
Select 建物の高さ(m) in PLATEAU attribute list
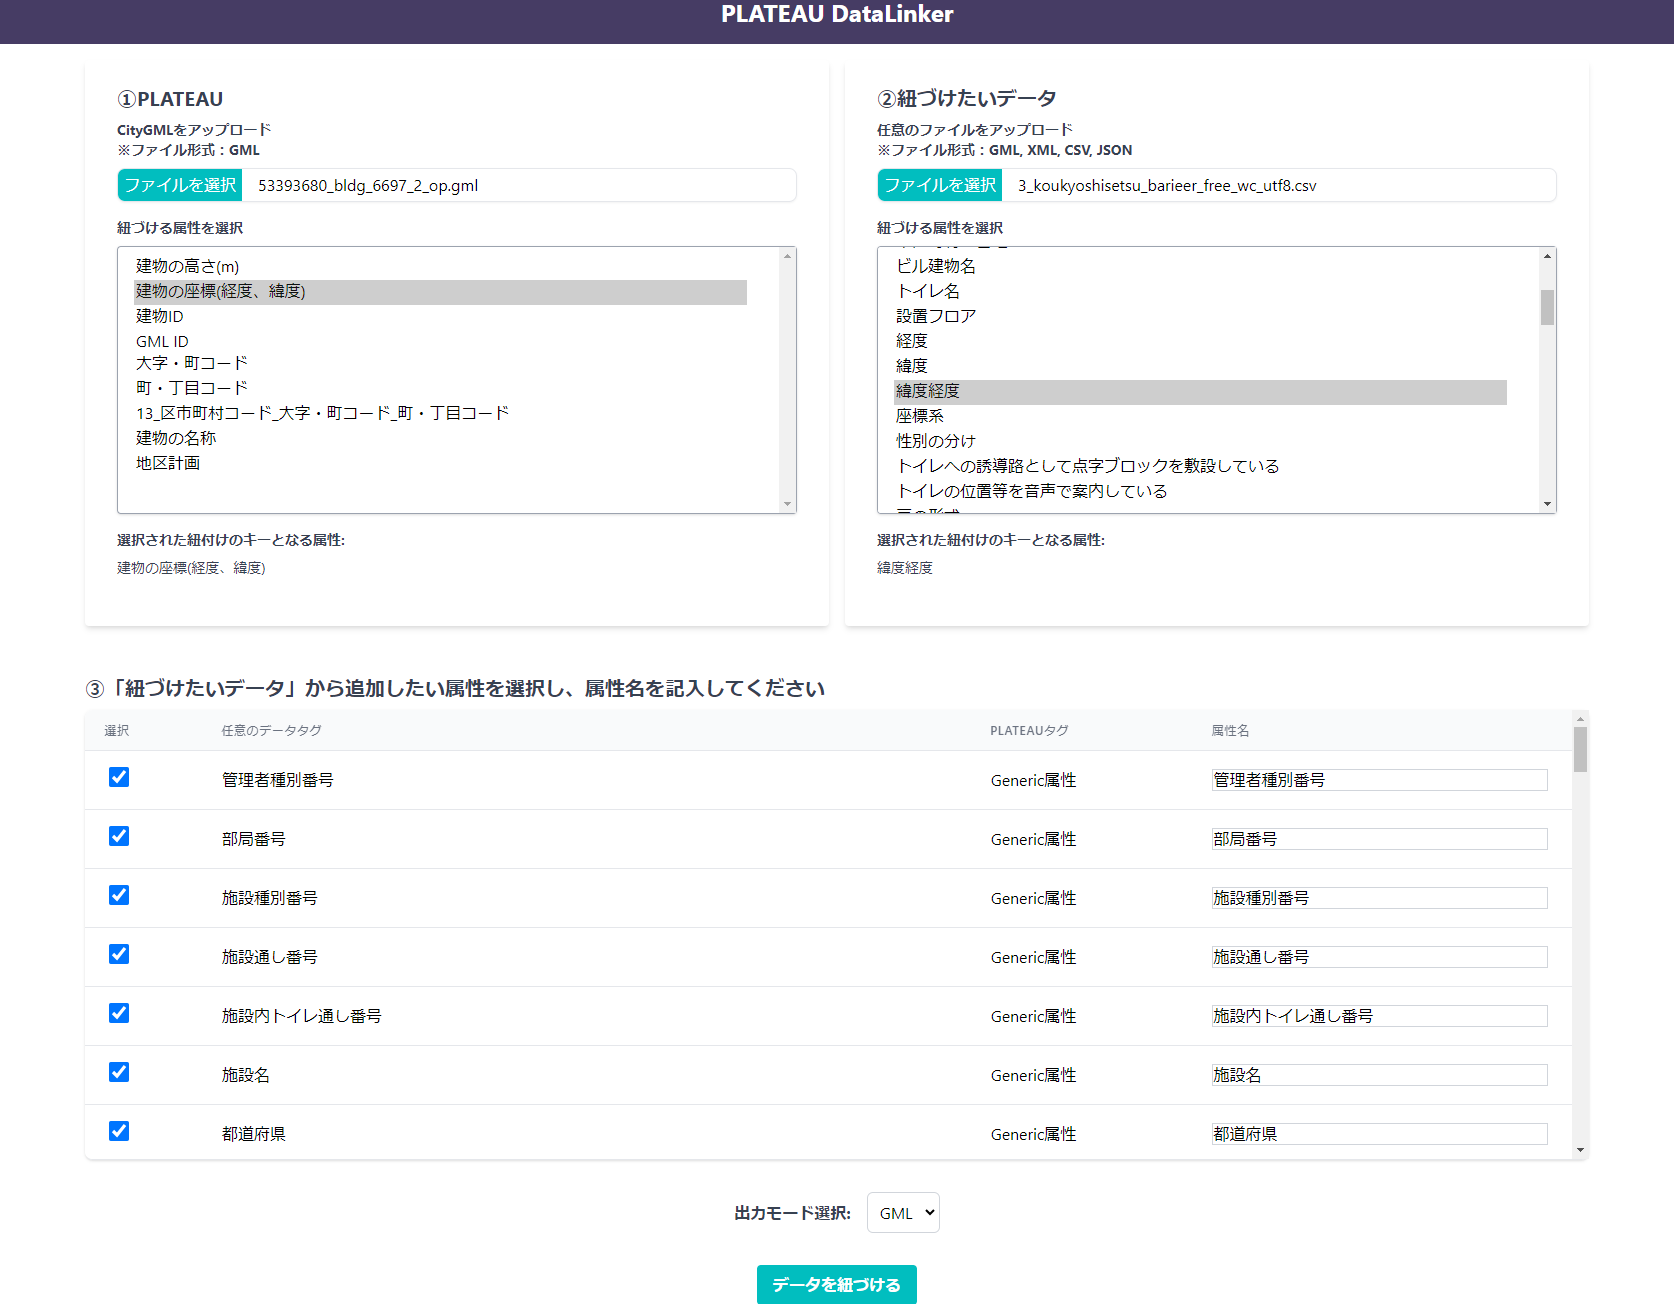tap(440, 266)
